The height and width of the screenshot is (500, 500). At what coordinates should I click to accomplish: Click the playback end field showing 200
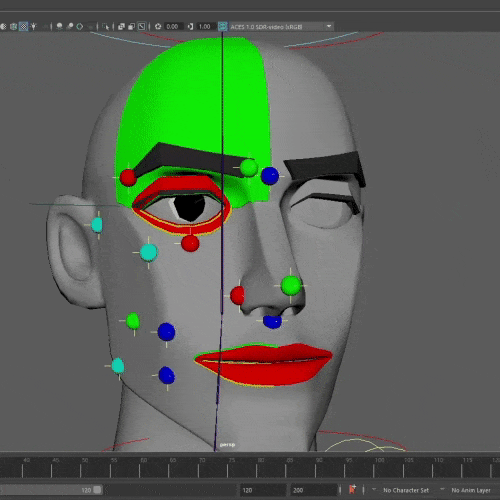313,490
